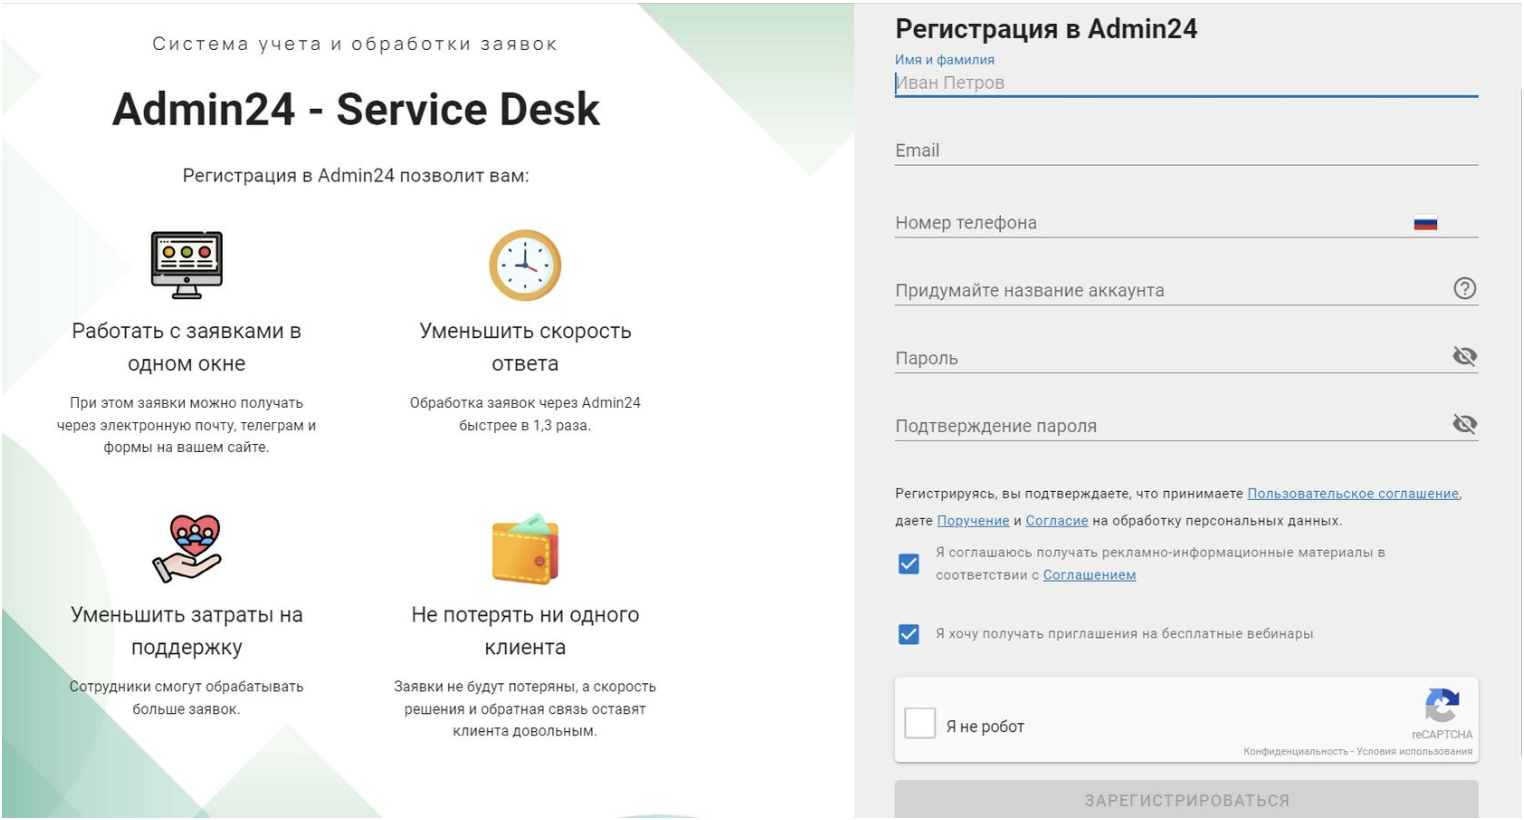This screenshot has width=1524, height=820.
Task: Click the account name help question icon
Action: coord(1465,289)
